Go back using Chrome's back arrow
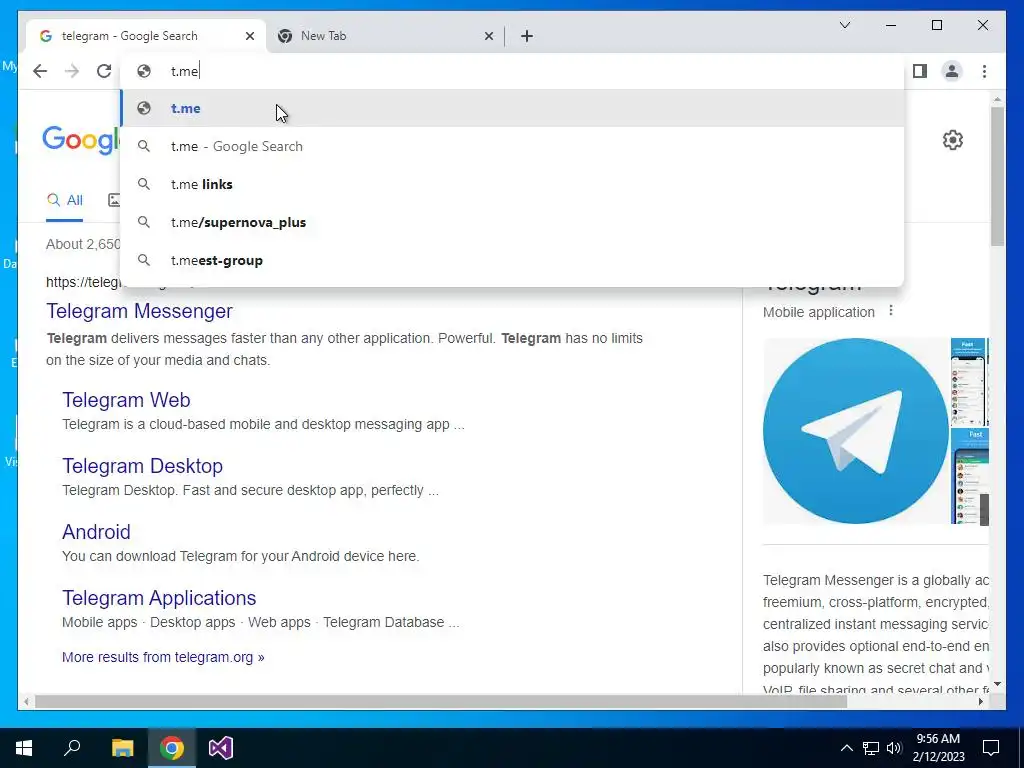Screen dimensions: 1024x768 click(40, 71)
